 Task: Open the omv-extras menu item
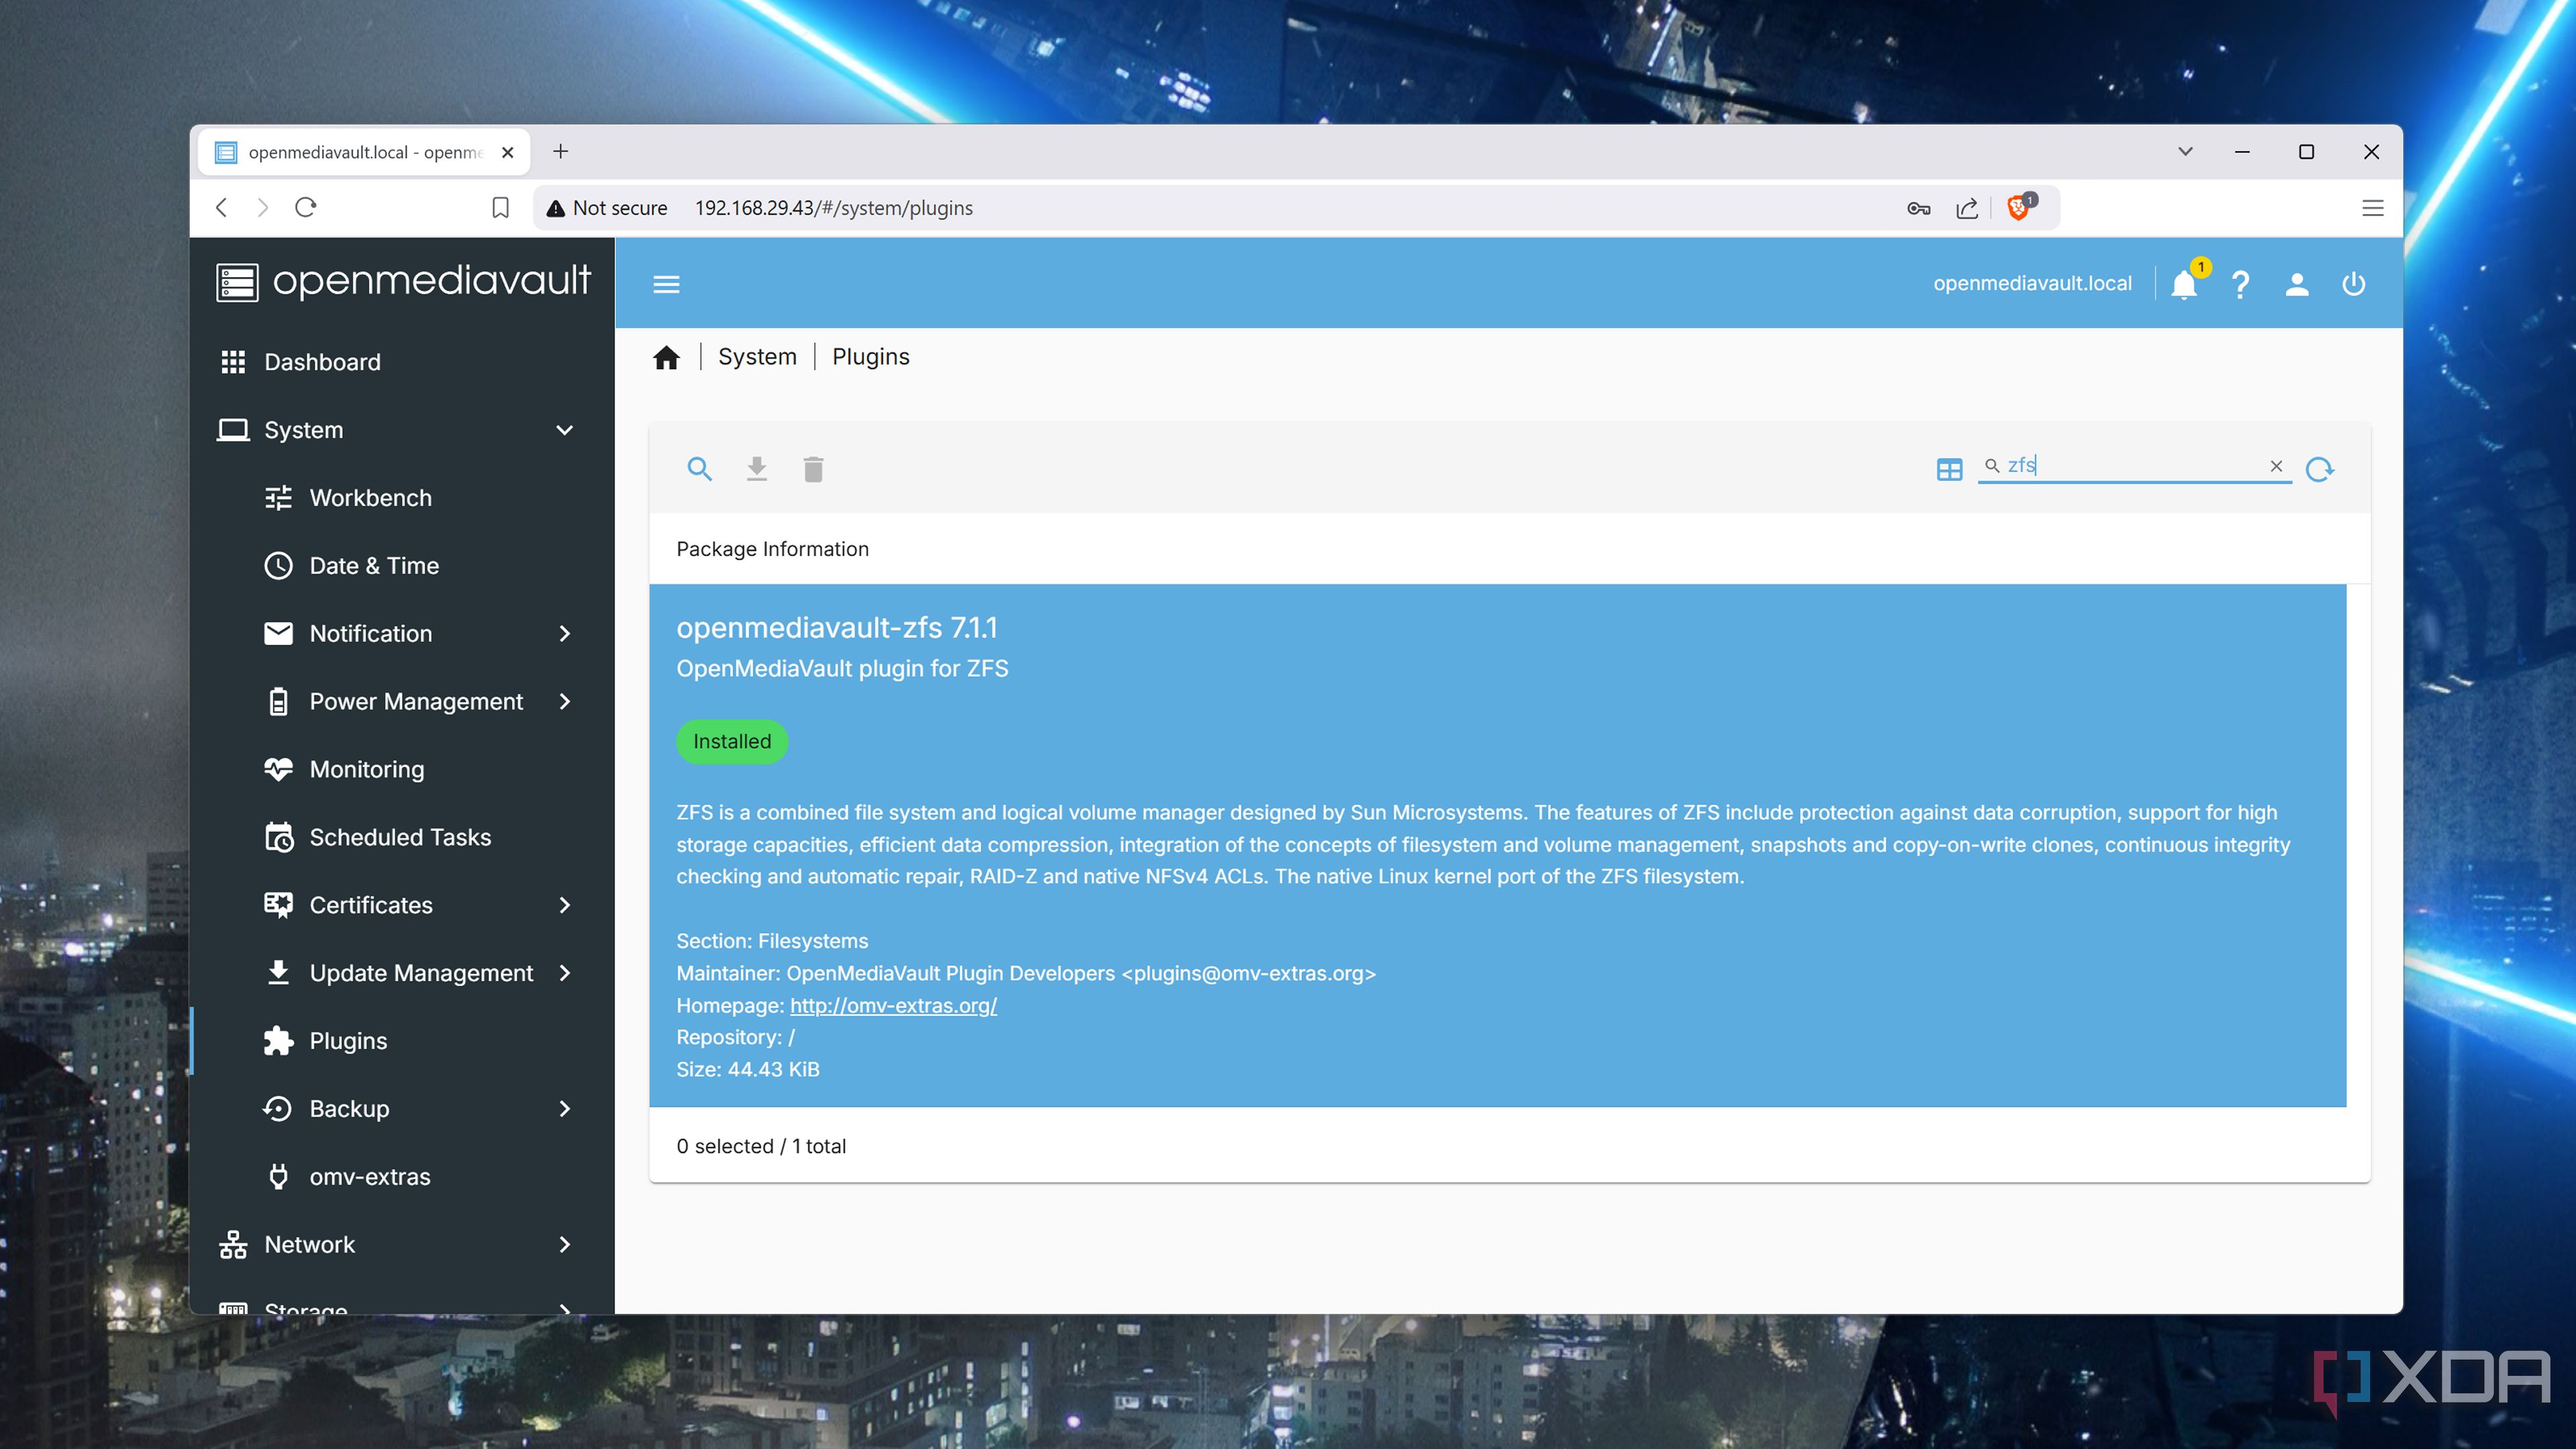pos(369,1176)
